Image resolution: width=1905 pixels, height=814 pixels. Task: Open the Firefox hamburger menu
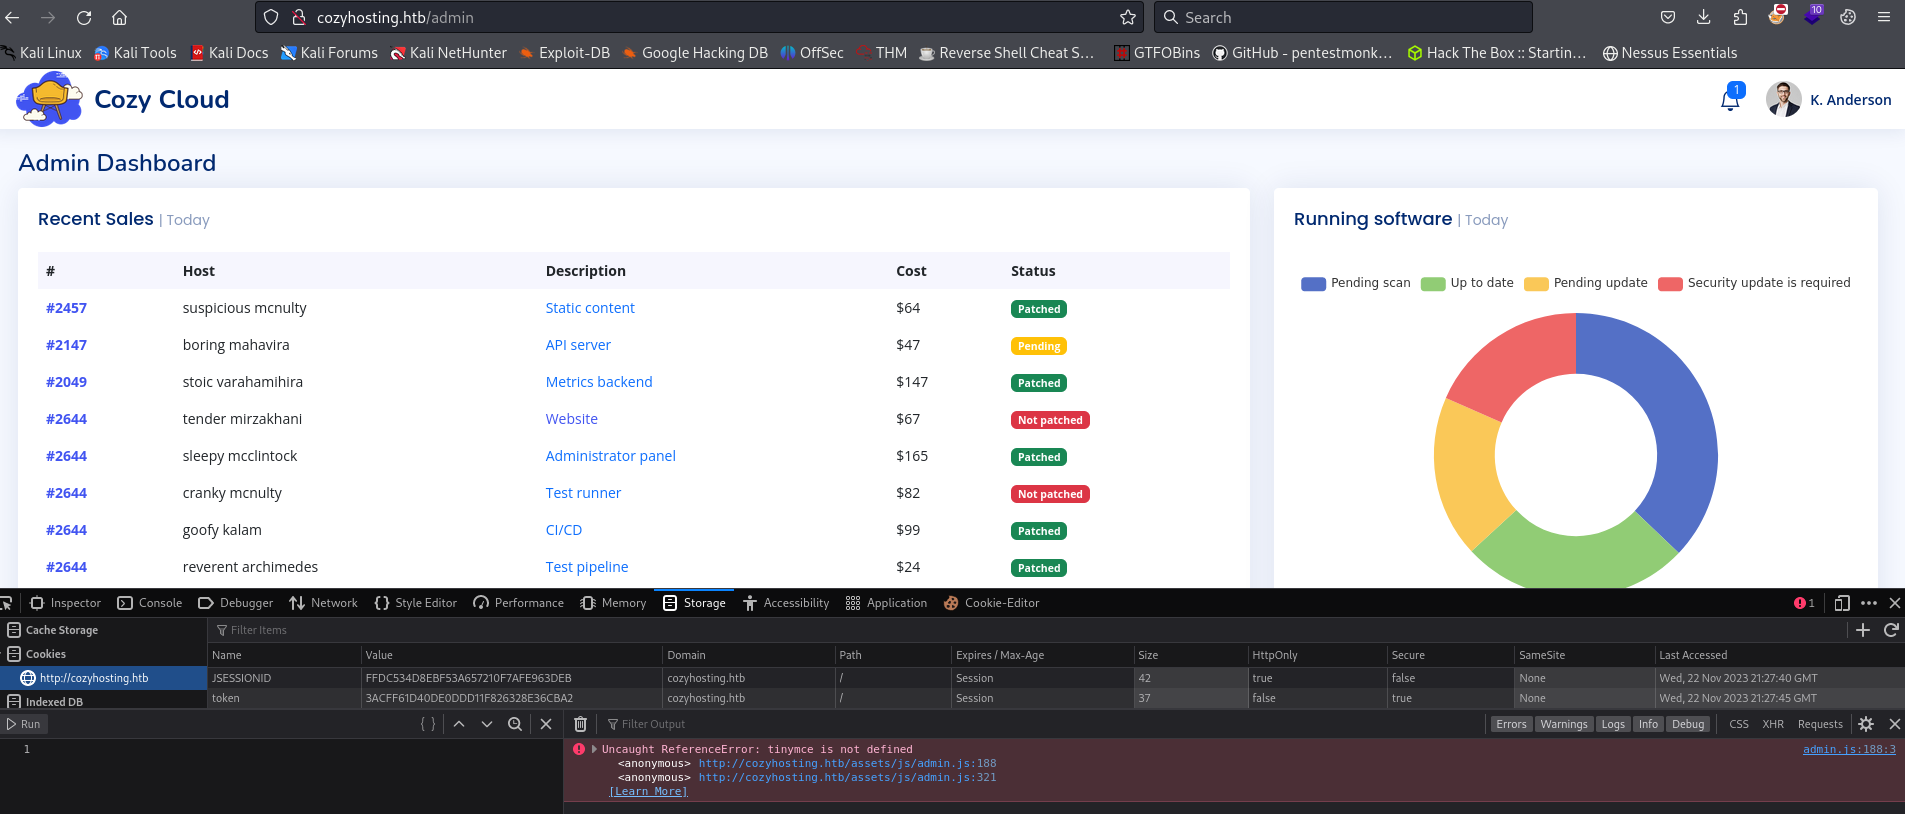click(x=1884, y=17)
